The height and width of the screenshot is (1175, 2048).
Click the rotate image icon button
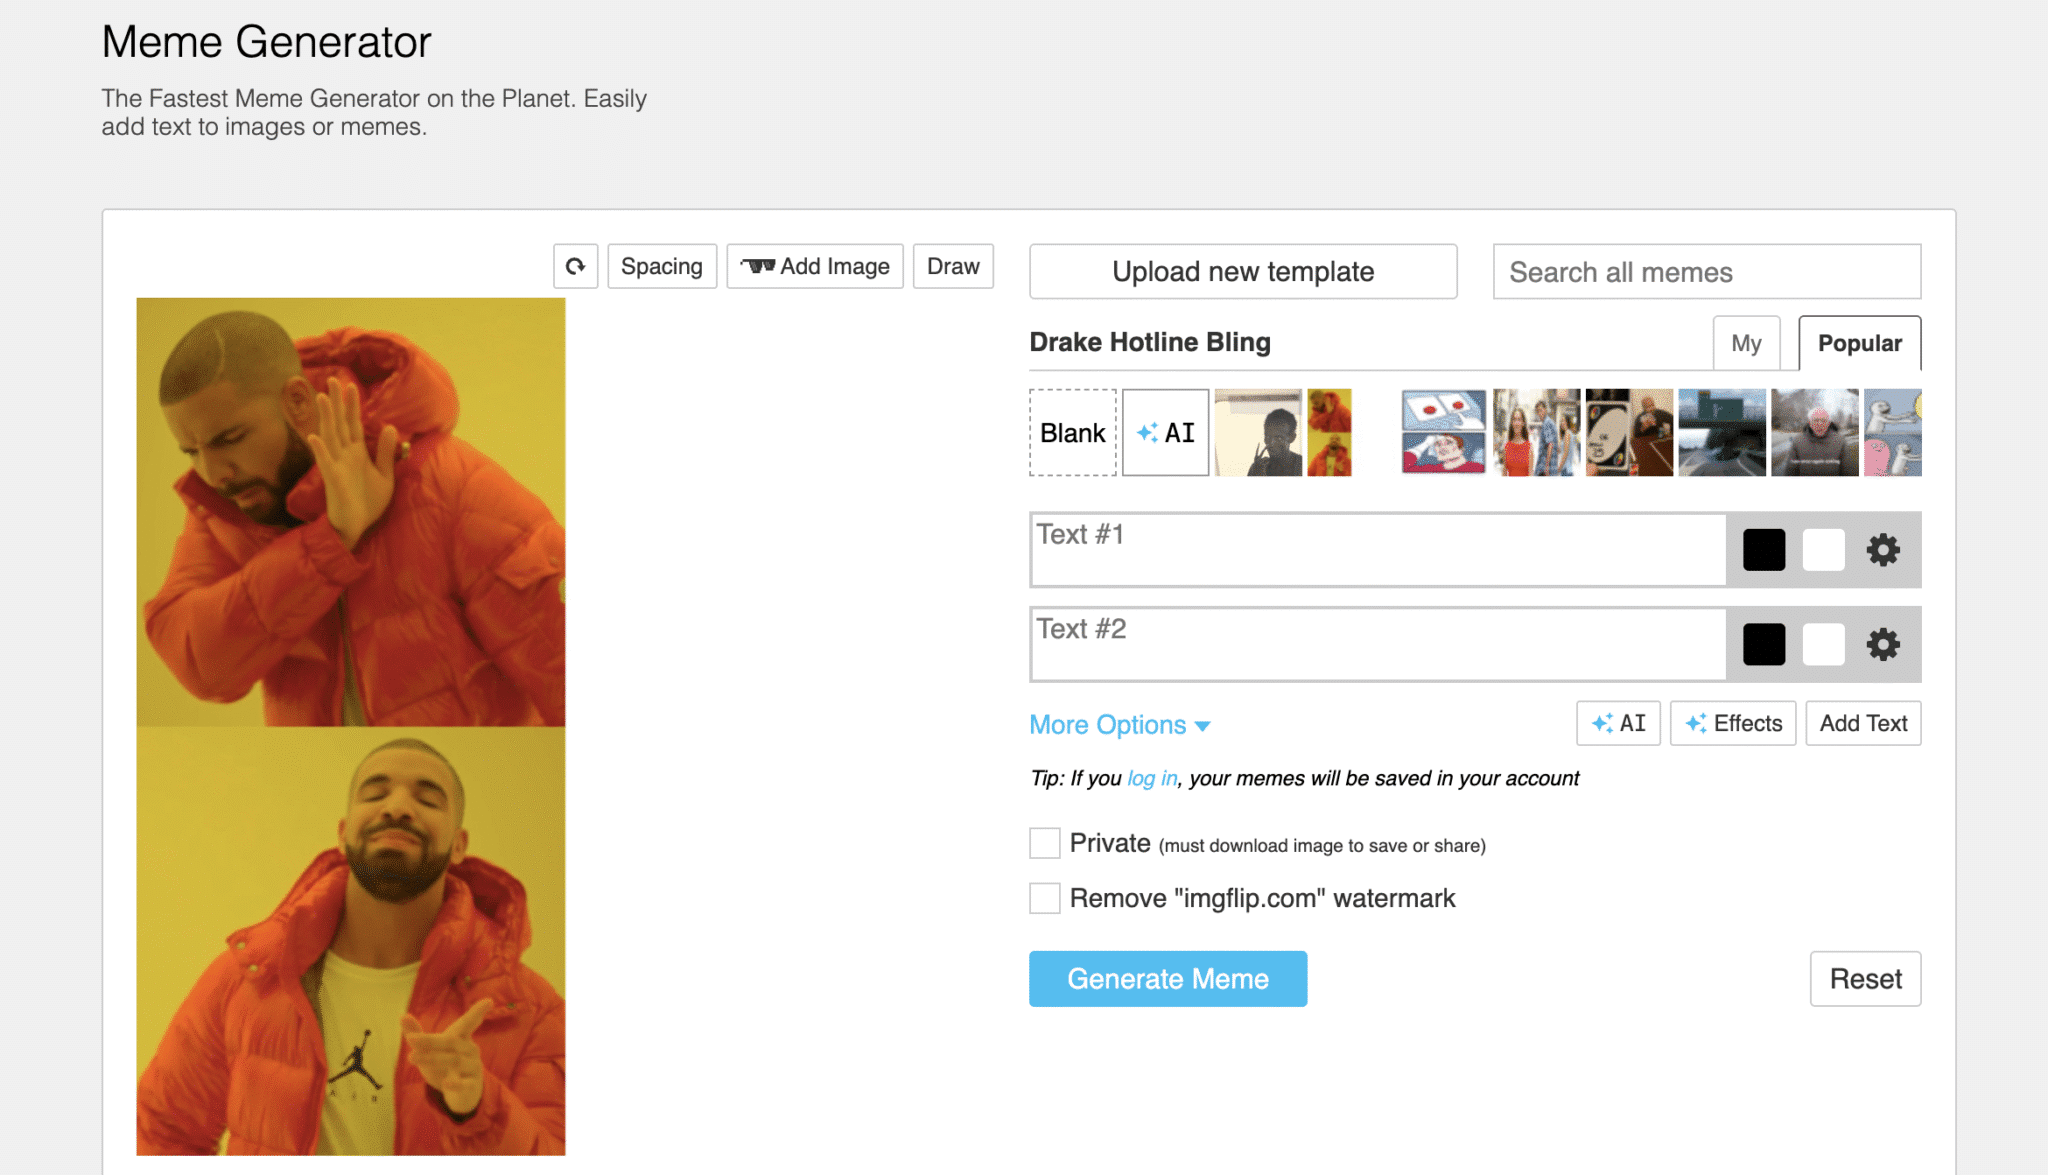point(575,266)
